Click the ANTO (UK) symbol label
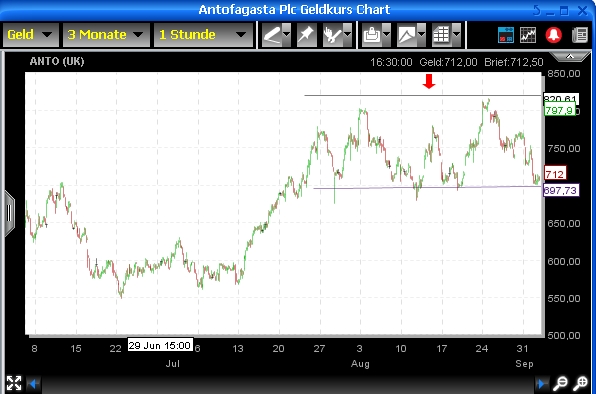The height and width of the screenshot is (394, 596). (x=57, y=61)
